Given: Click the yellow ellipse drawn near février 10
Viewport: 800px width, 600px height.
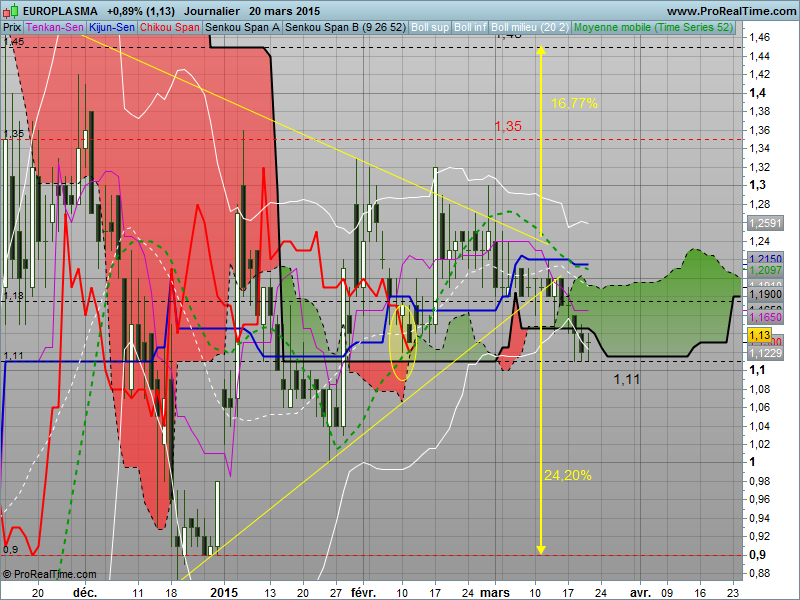Looking at the screenshot, I should pos(403,343).
